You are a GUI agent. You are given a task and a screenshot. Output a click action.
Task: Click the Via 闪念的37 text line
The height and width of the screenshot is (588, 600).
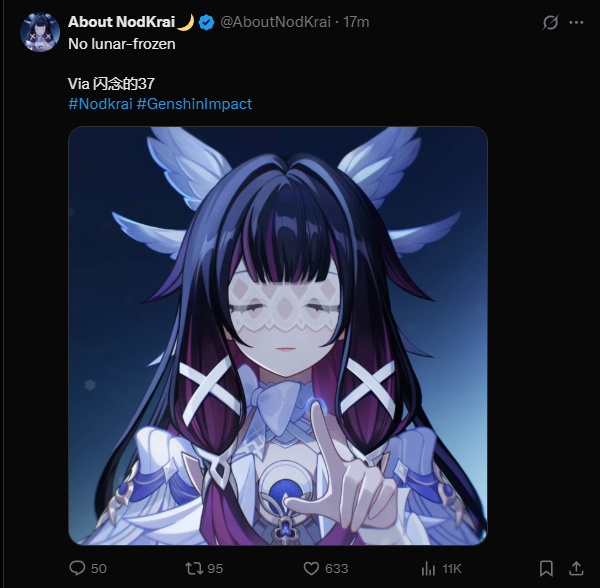point(111,84)
